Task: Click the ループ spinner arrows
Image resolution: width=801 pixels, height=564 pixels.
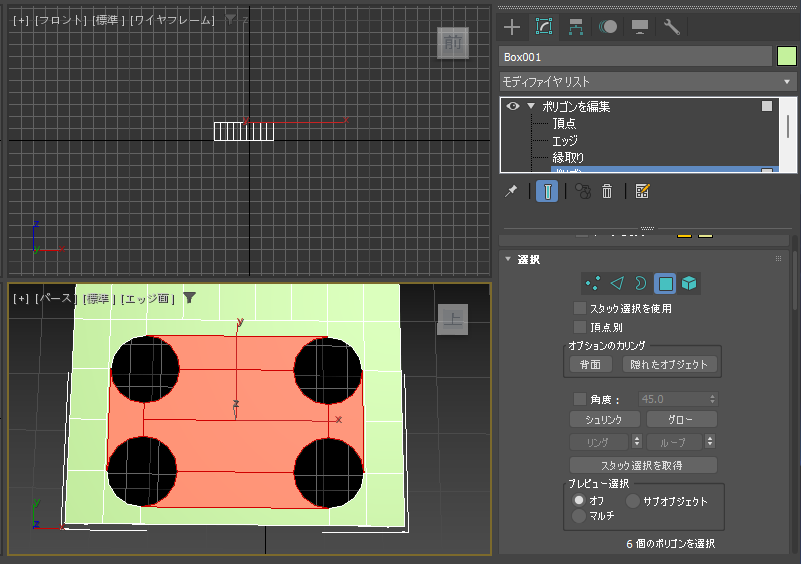Action: 710,441
